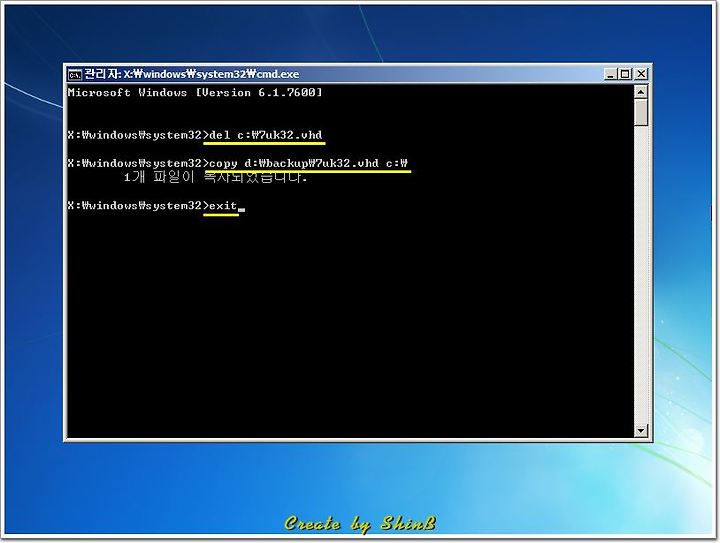Click the Korean '1개 파일이 복사되었습니다' output line
This screenshot has height=543, width=720.
[x=215, y=177]
